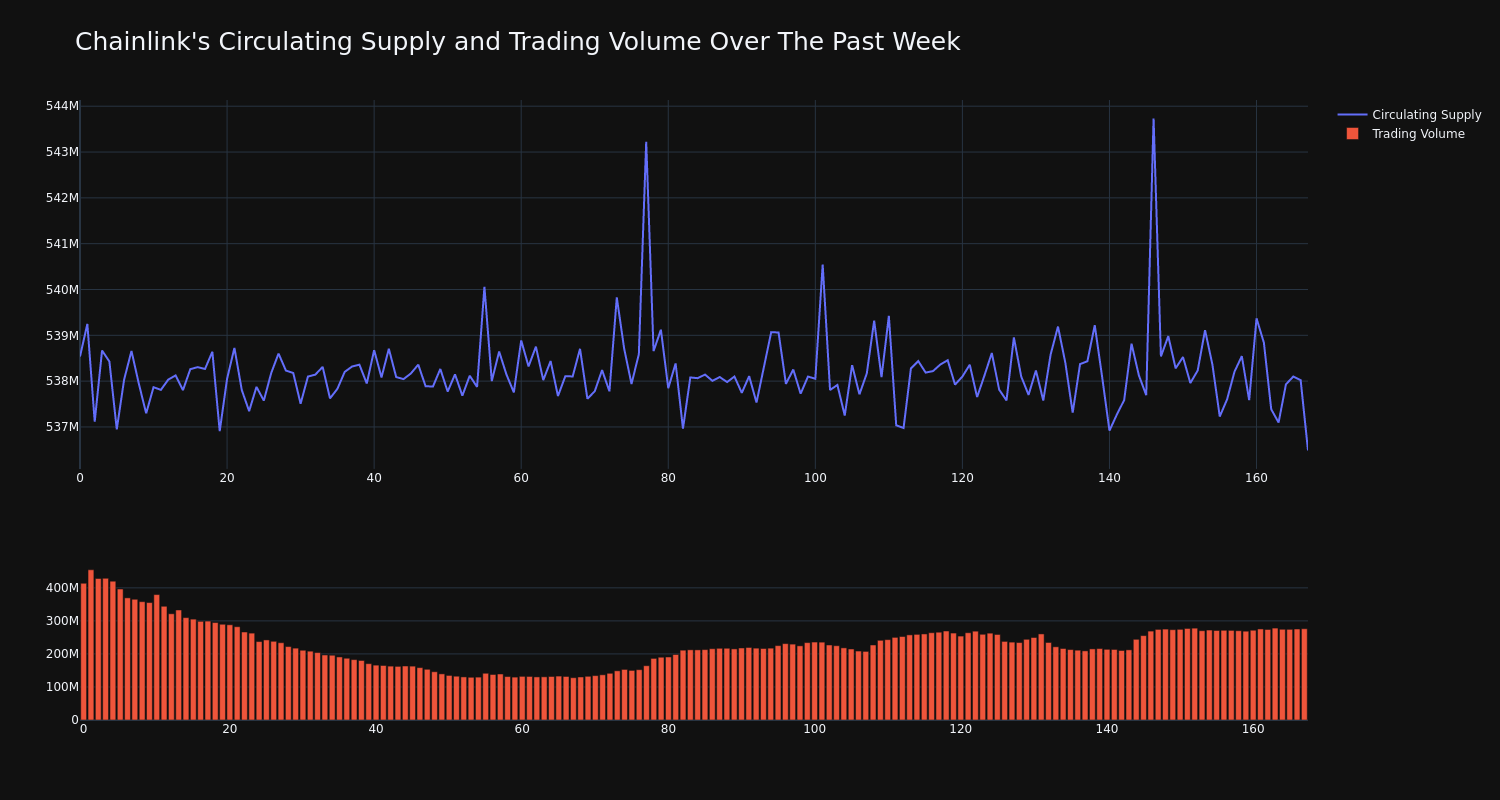The width and height of the screenshot is (1500, 800).
Task: Click the 542M y-axis label
Action: [x=62, y=198]
